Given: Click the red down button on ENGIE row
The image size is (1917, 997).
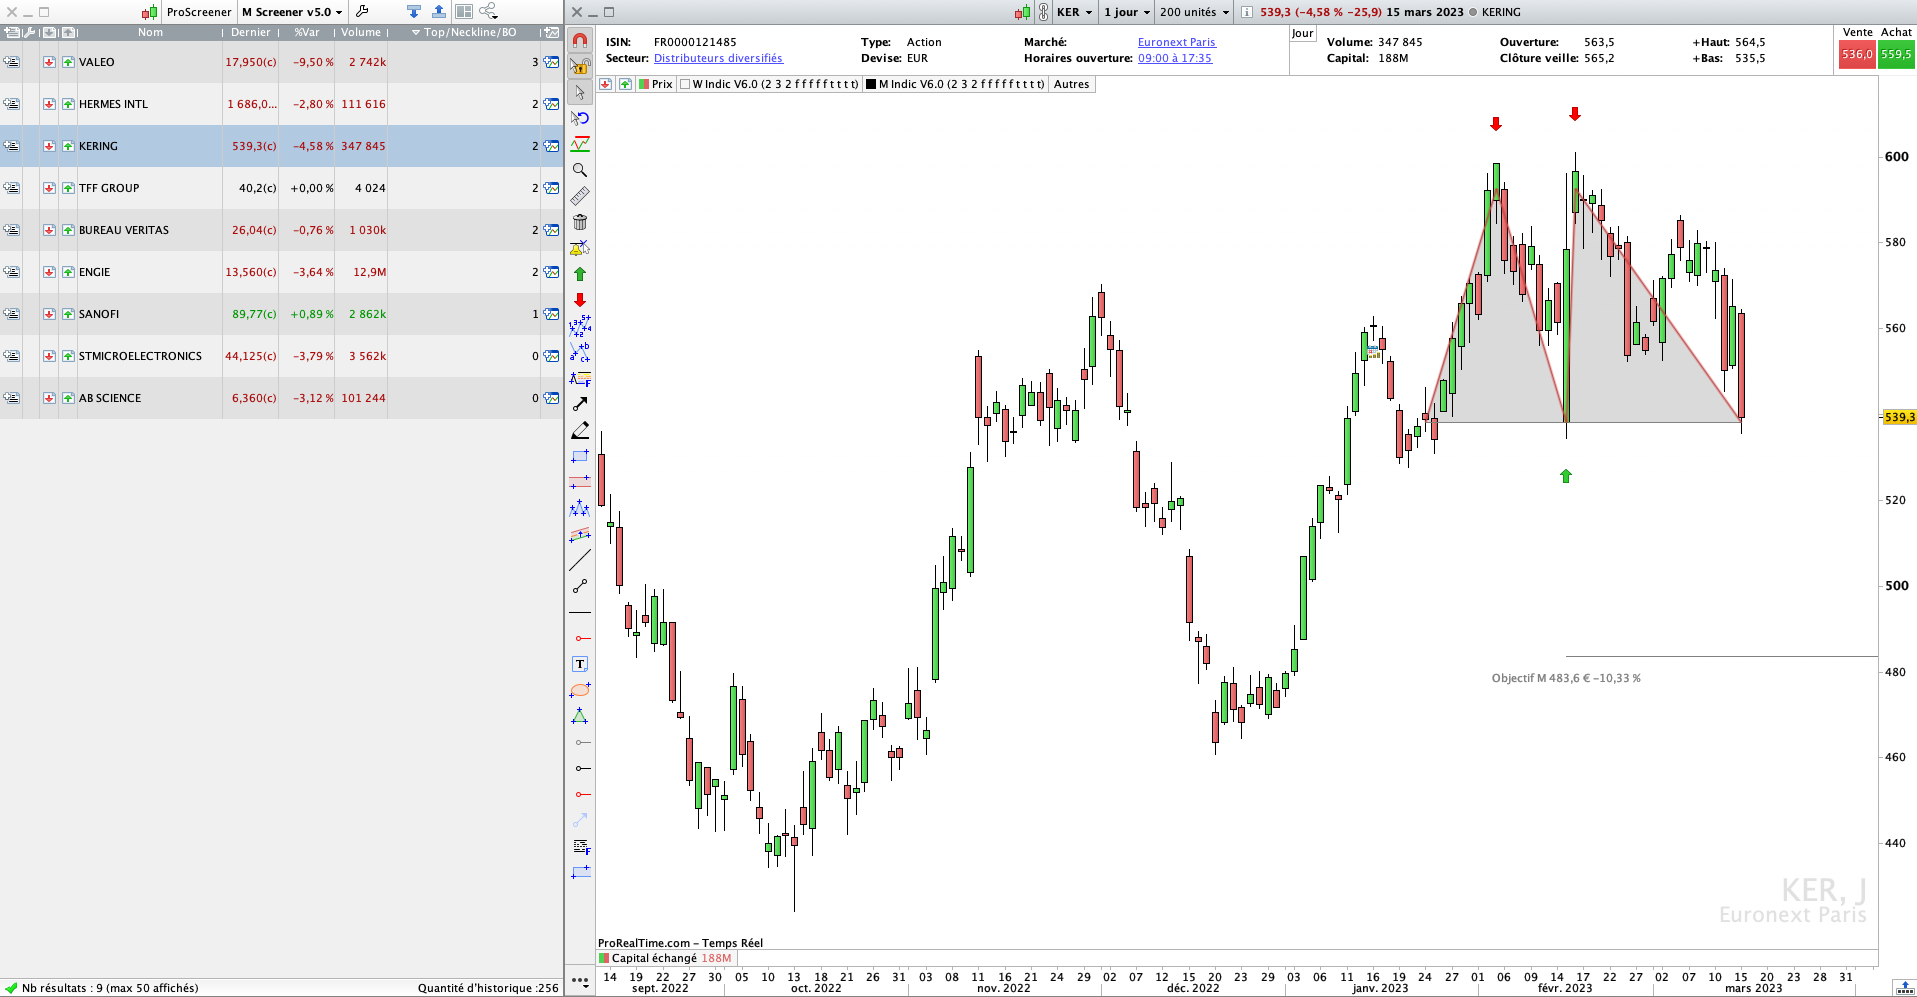Looking at the screenshot, I should click(49, 272).
